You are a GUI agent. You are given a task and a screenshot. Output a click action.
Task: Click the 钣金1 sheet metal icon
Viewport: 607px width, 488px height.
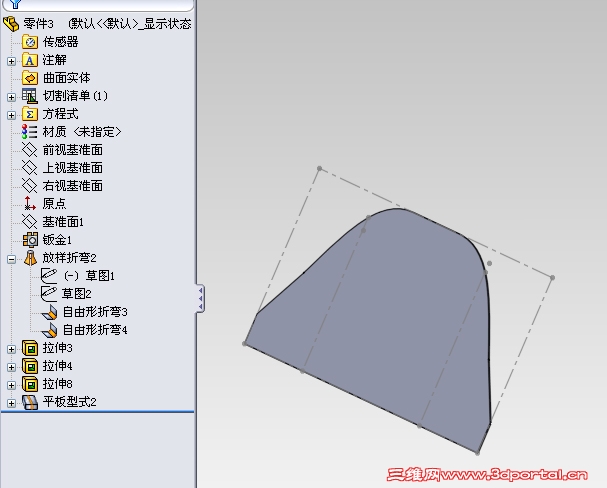[30, 240]
